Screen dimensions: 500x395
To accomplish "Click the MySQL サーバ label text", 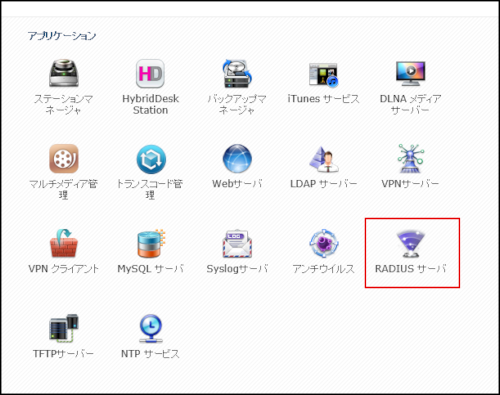I will 151,269.
